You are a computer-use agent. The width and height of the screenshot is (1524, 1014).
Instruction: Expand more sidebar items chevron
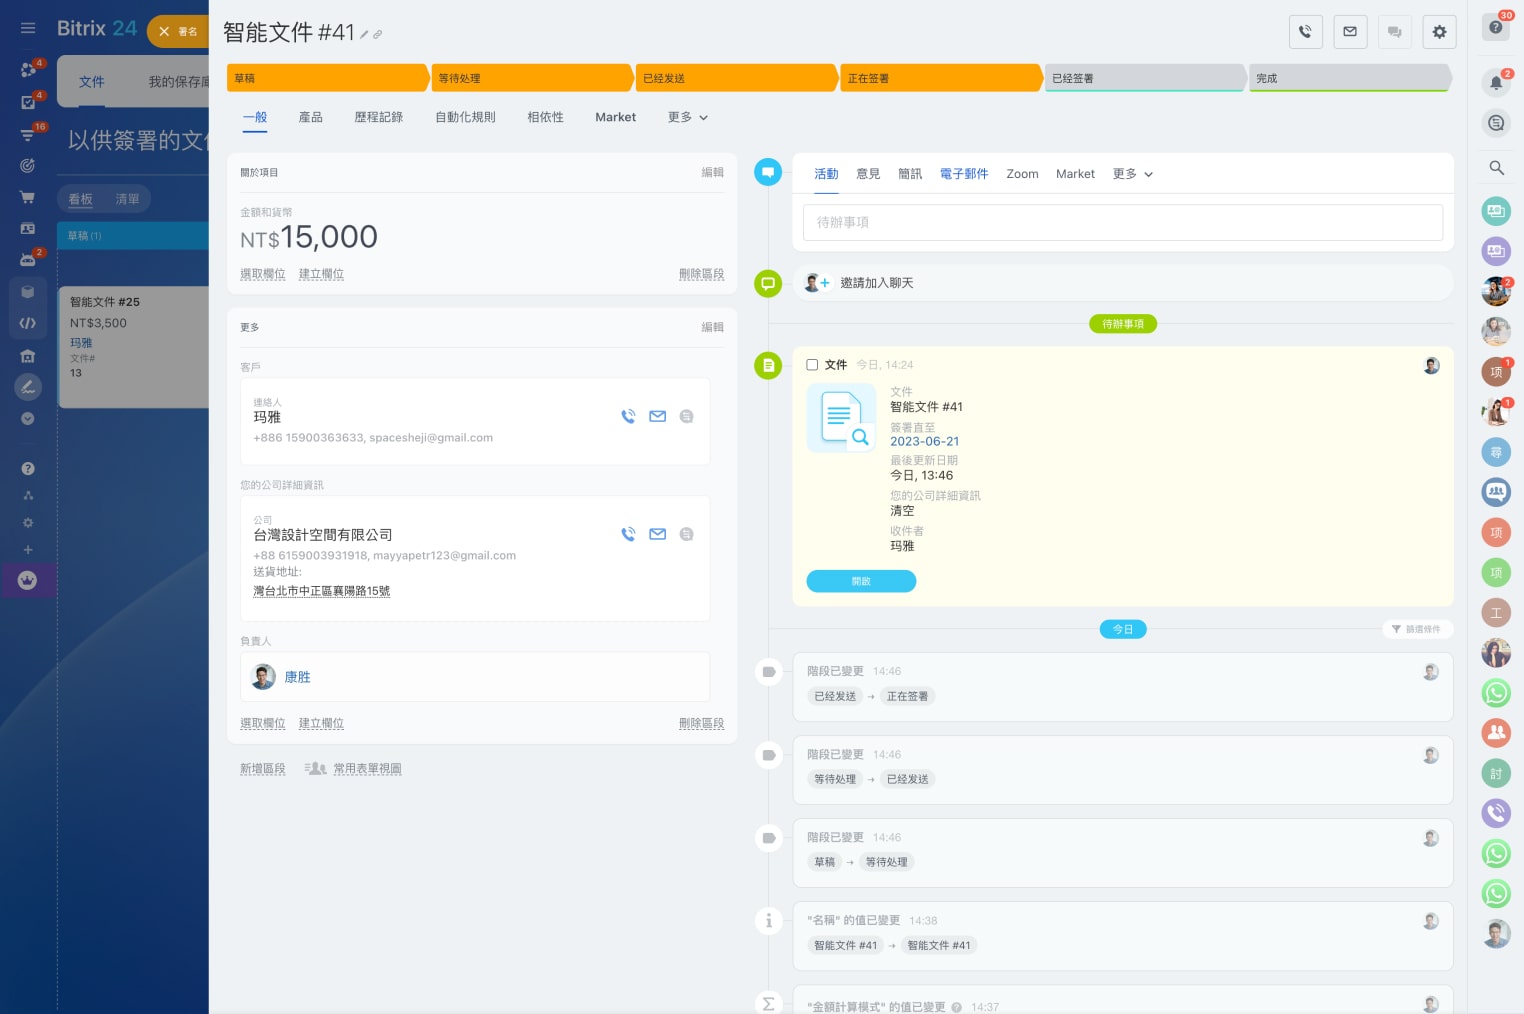click(x=28, y=419)
